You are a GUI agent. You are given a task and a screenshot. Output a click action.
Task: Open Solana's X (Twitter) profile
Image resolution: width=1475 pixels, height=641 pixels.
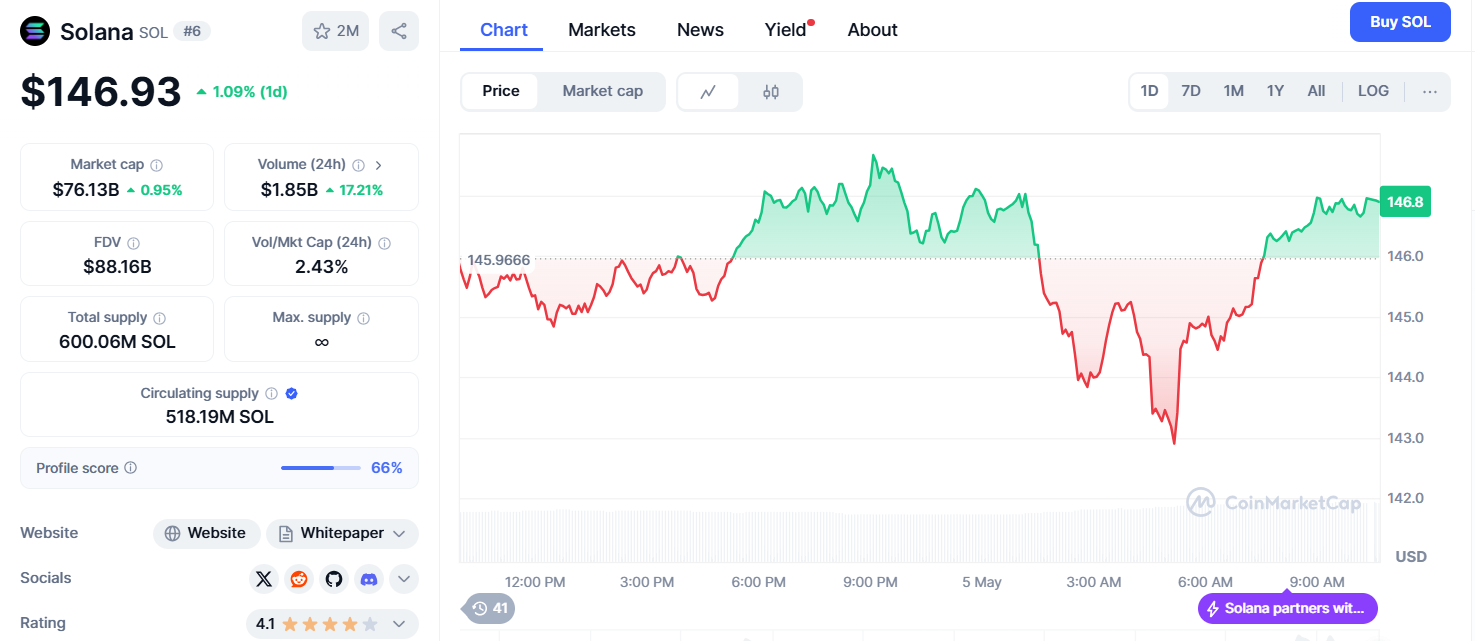tap(264, 579)
